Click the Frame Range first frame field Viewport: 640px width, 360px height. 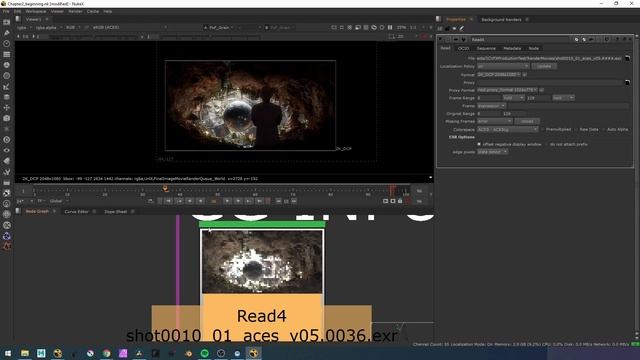coord(489,98)
